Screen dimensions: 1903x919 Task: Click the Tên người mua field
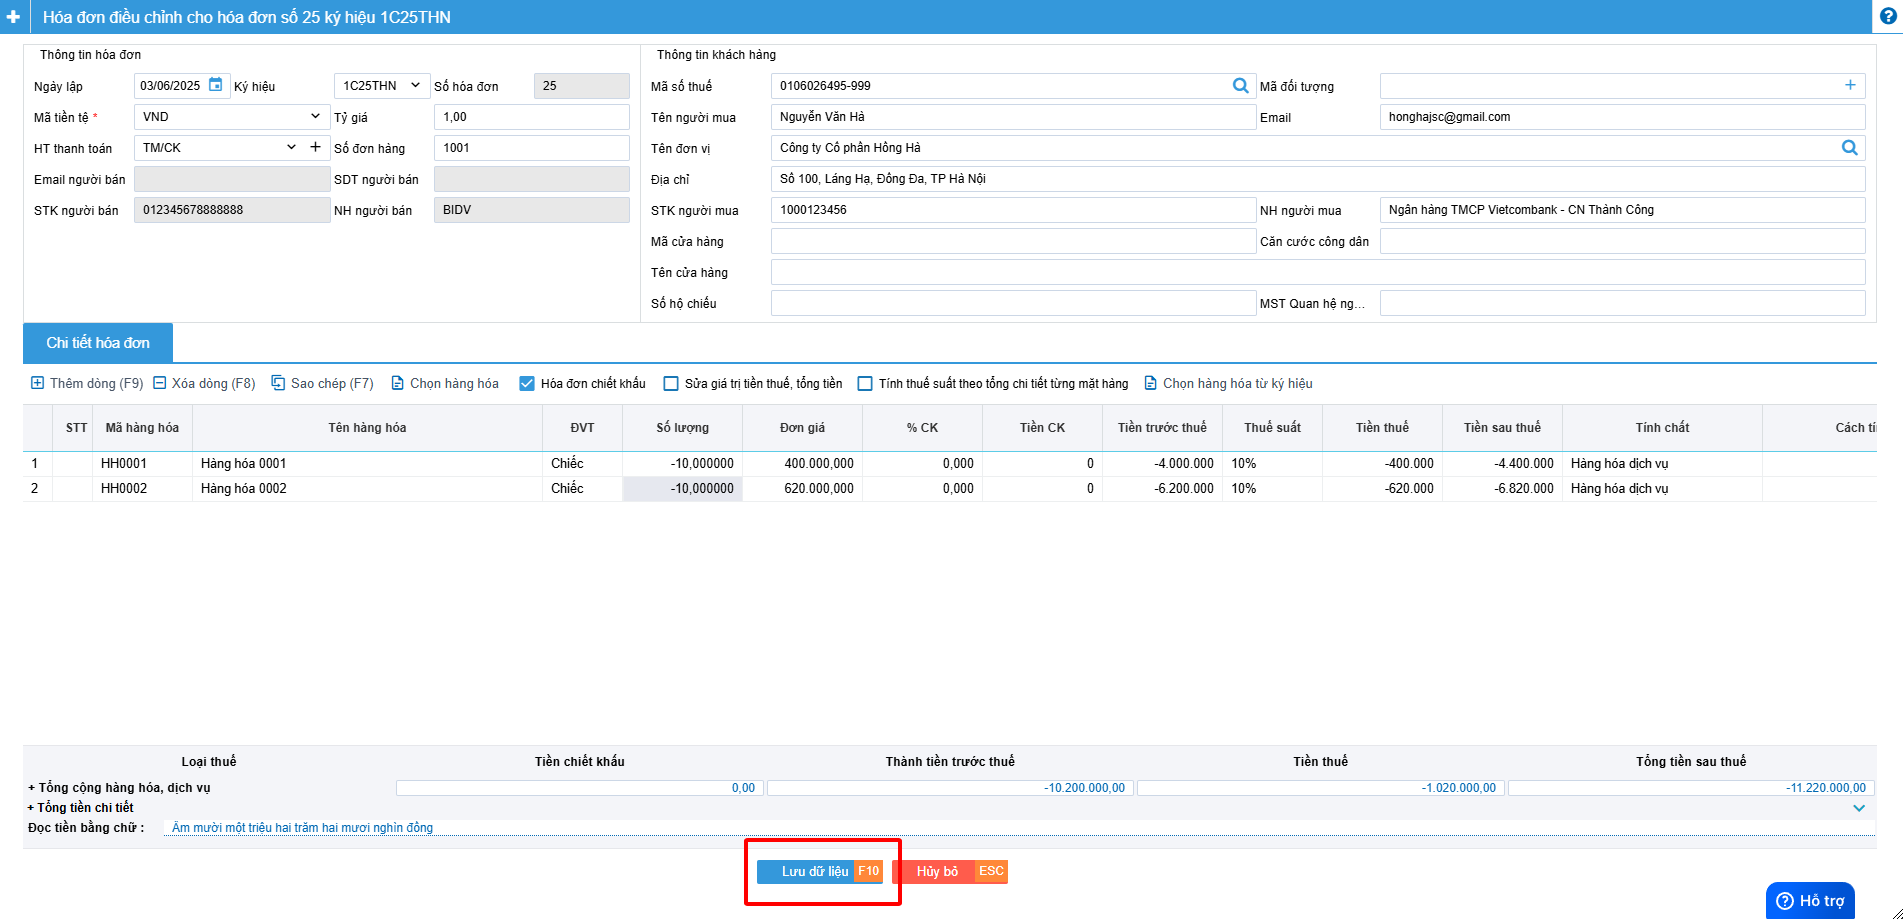1013,117
